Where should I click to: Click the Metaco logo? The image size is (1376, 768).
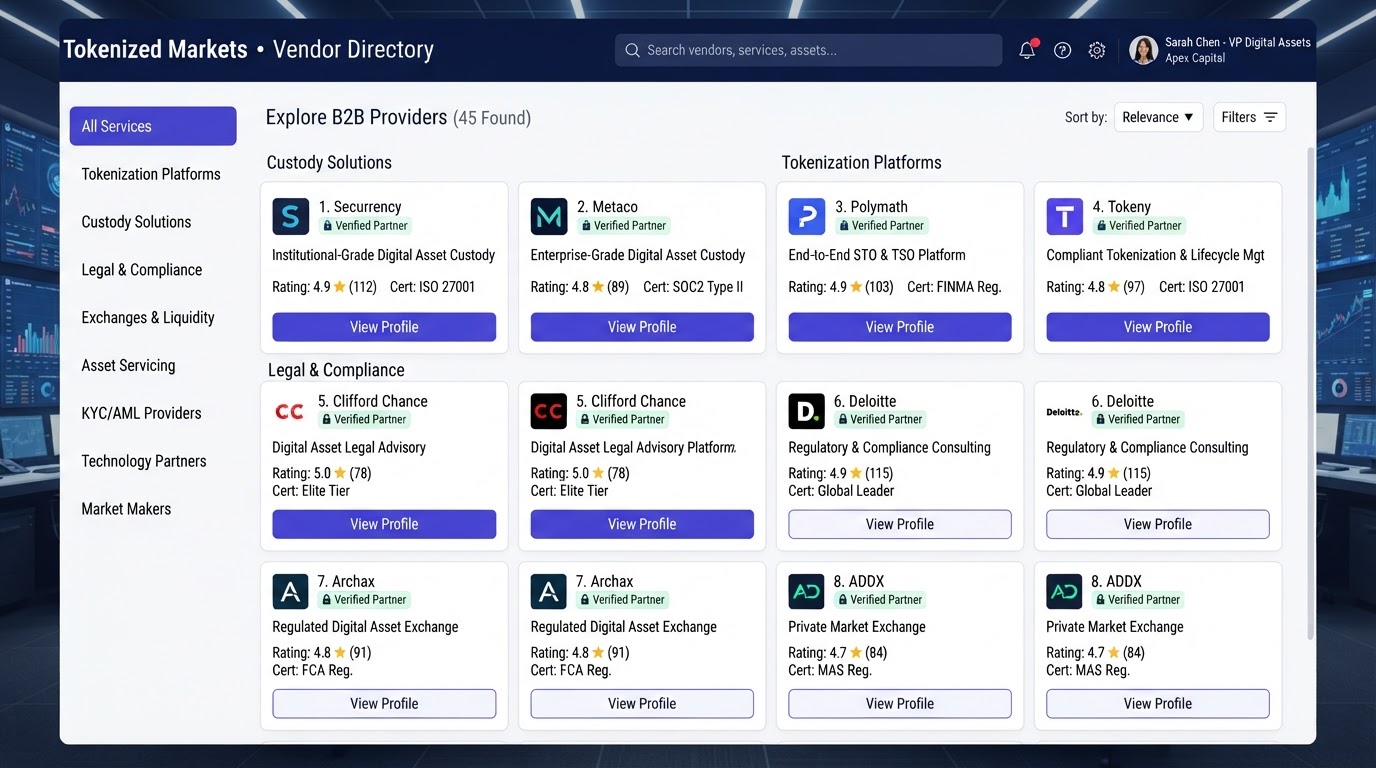(549, 216)
